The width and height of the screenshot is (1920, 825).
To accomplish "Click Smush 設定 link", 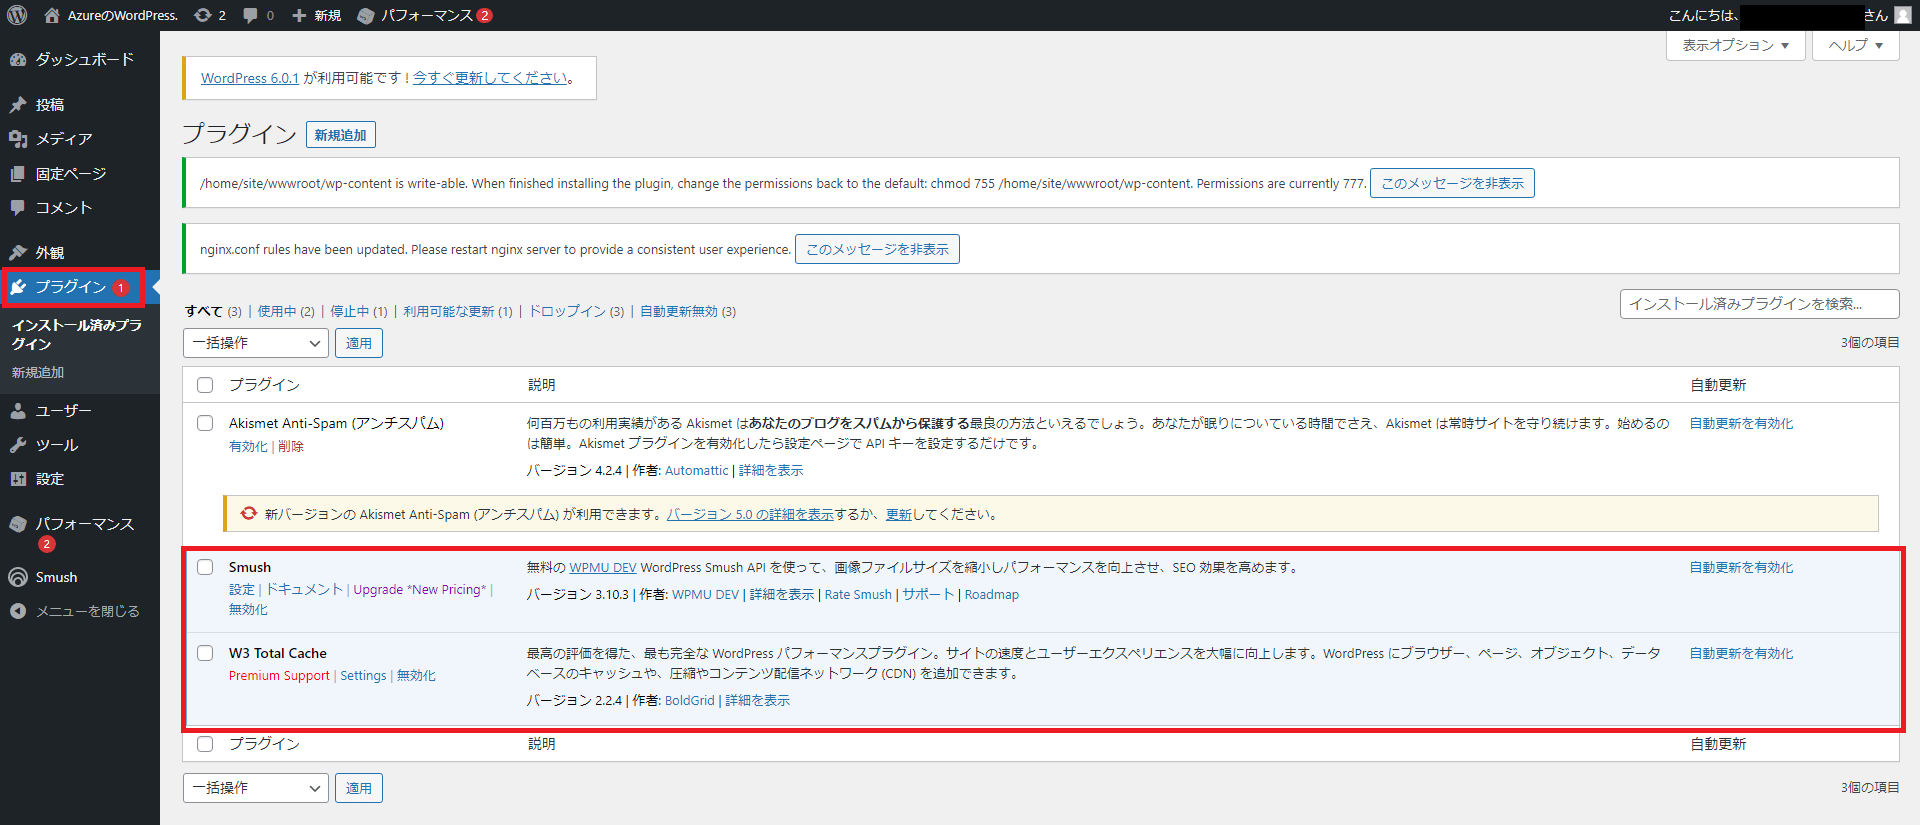I will click(x=242, y=589).
